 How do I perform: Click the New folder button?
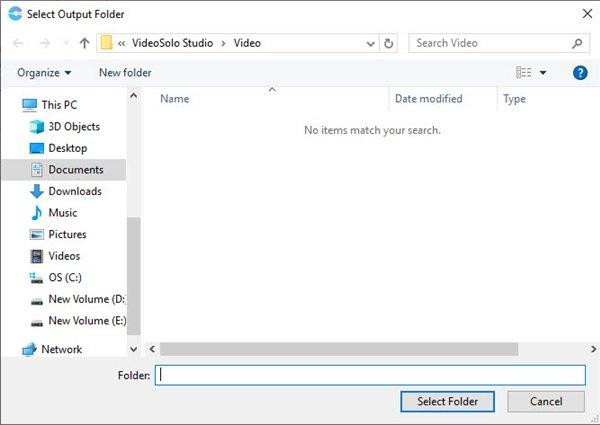(125, 73)
